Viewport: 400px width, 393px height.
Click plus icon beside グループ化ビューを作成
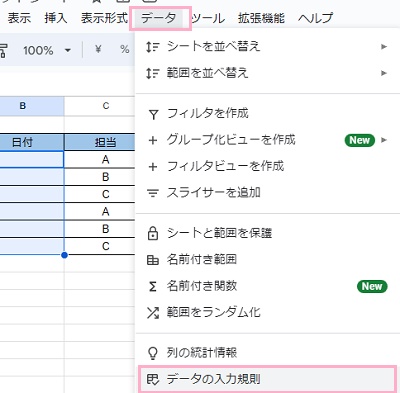(153, 140)
